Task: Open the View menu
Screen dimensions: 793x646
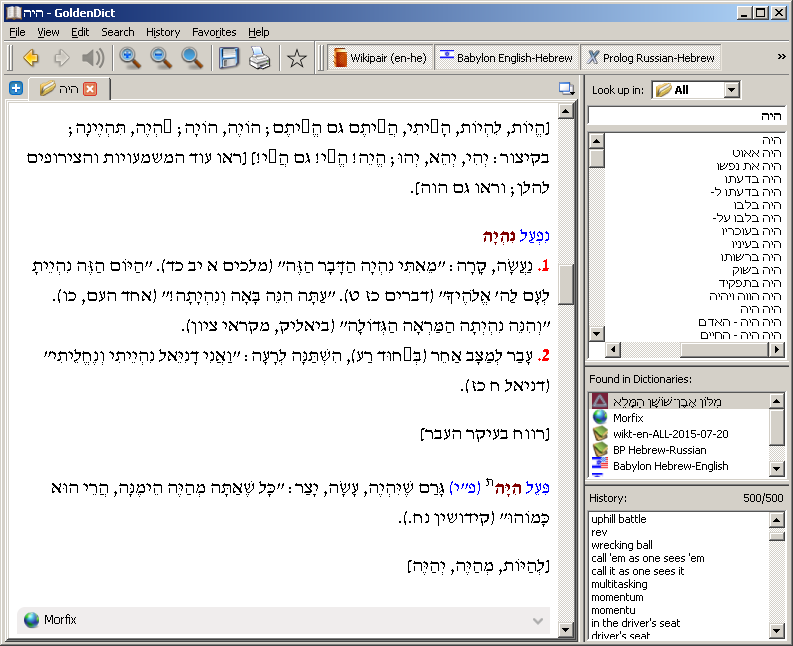Action: [x=48, y=32]
